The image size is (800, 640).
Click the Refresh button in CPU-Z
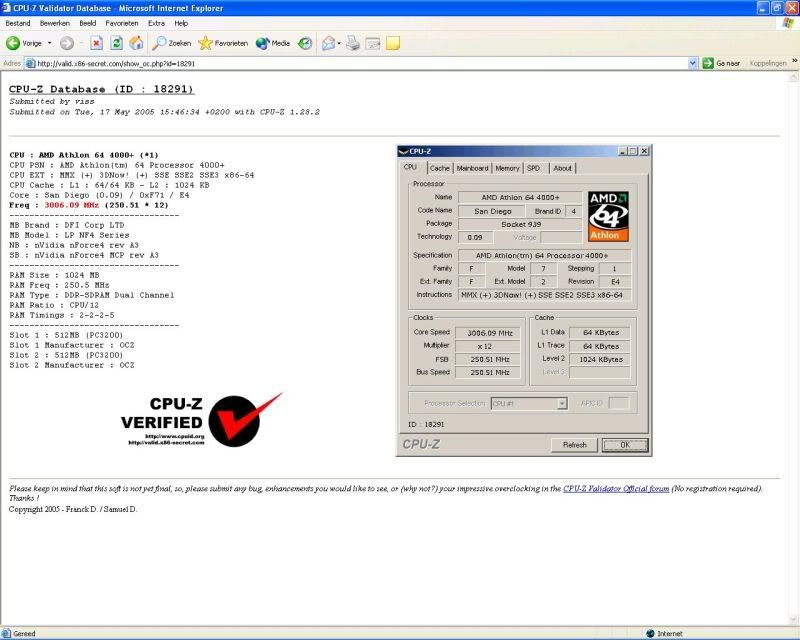[x=574, y=445]
